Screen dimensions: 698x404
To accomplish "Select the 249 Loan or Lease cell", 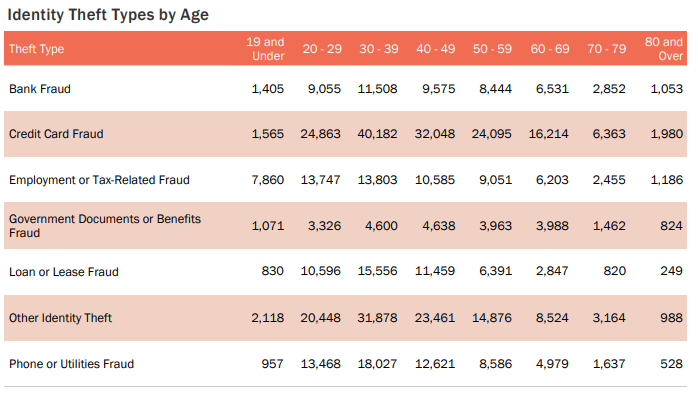I will [x=669, y=271].
